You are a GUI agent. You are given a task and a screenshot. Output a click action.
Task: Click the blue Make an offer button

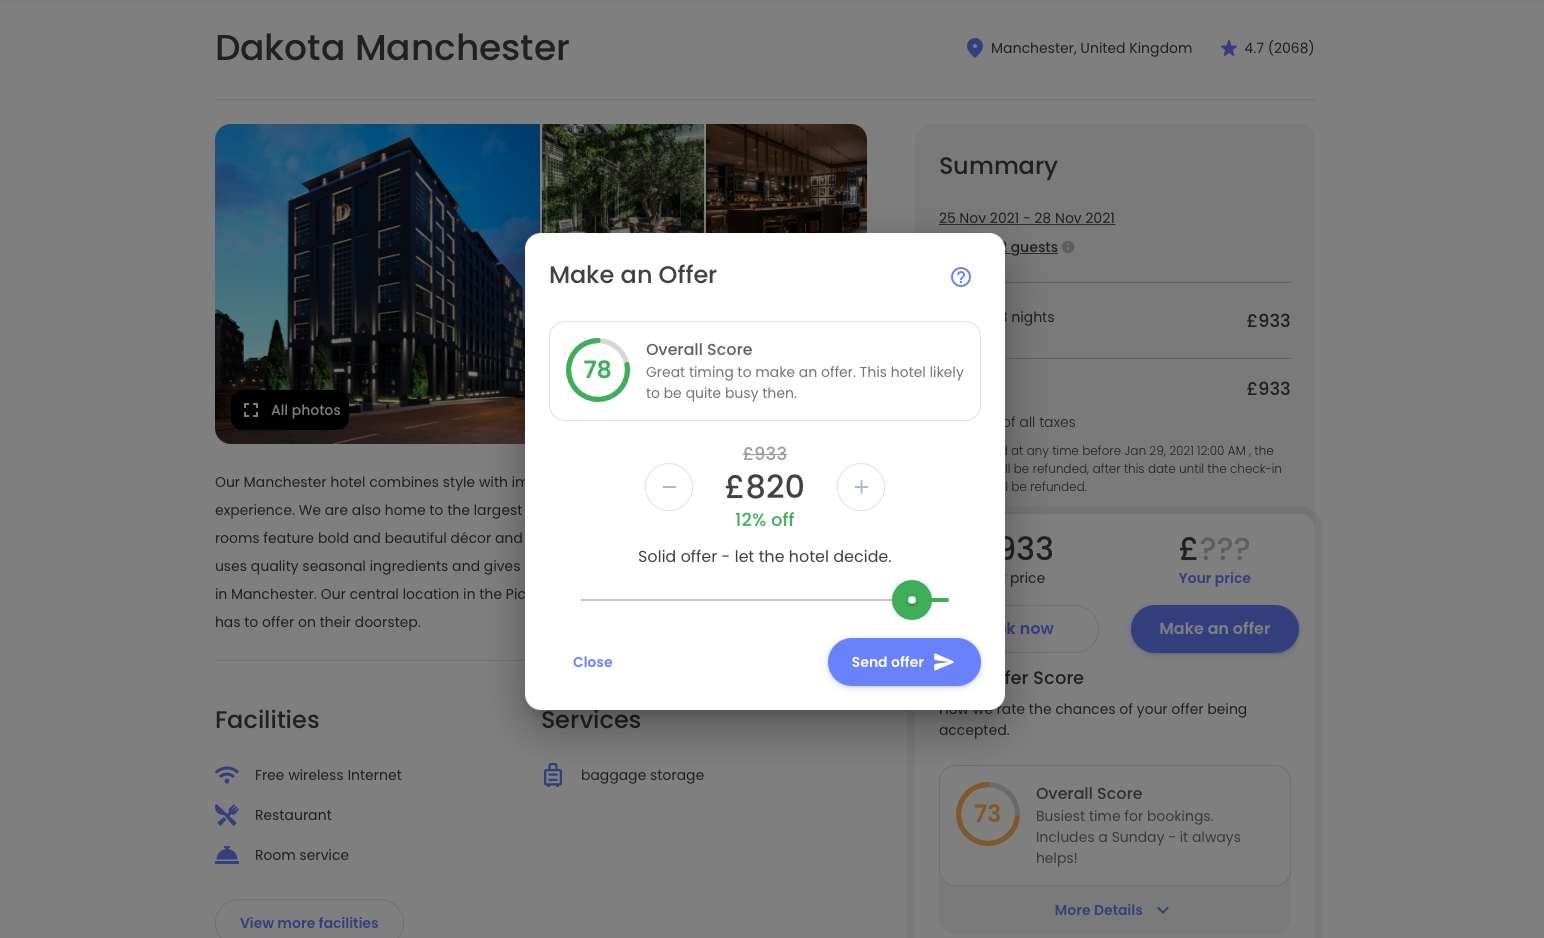coord(1215,629)
